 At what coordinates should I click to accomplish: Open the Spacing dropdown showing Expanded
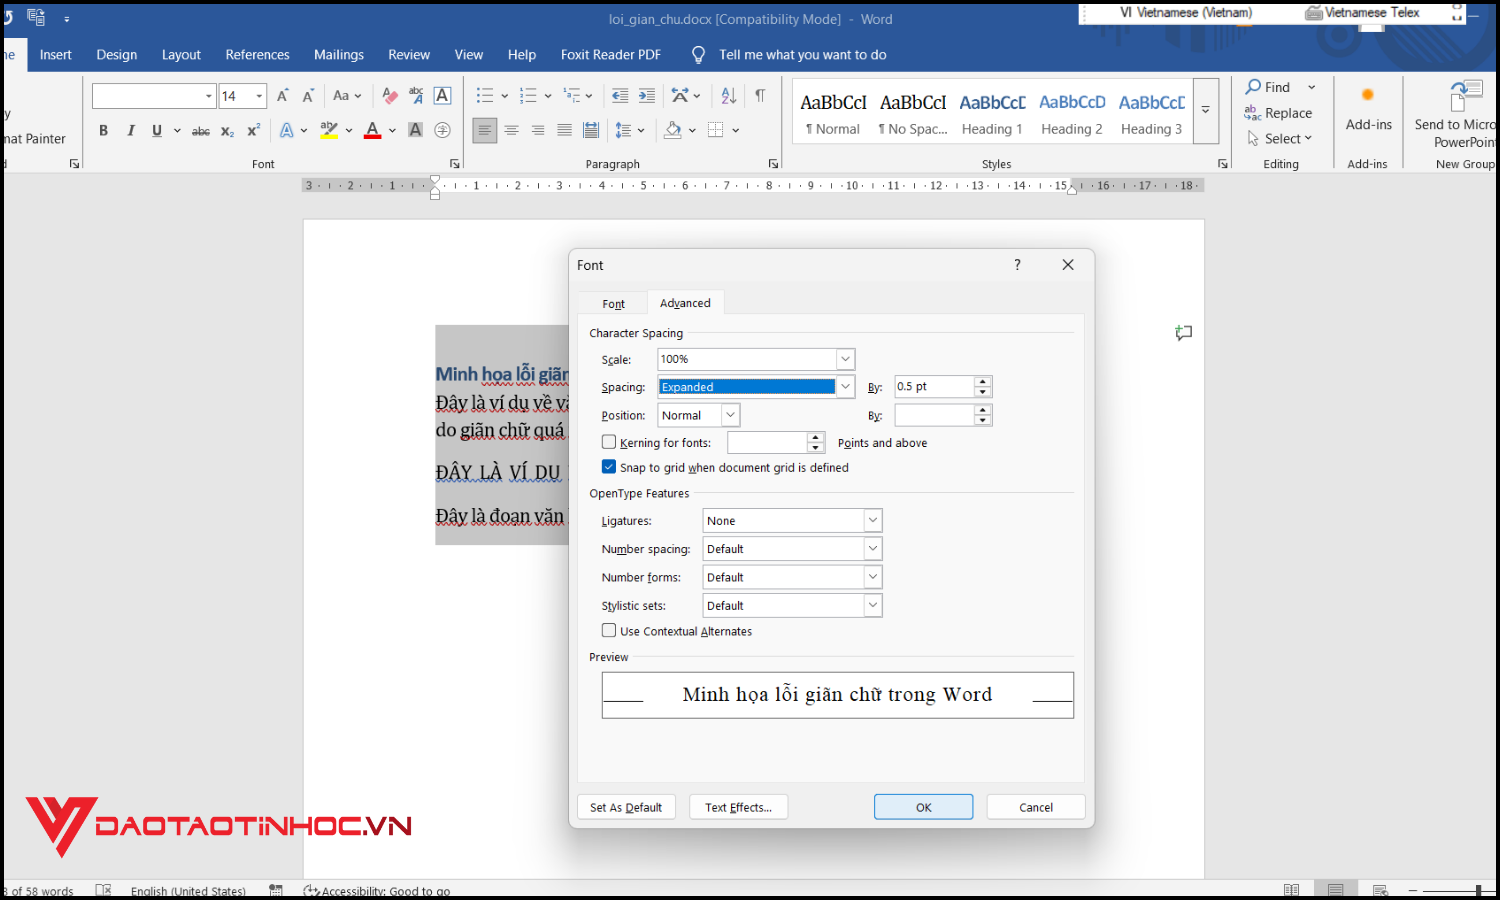coord(845,386)
